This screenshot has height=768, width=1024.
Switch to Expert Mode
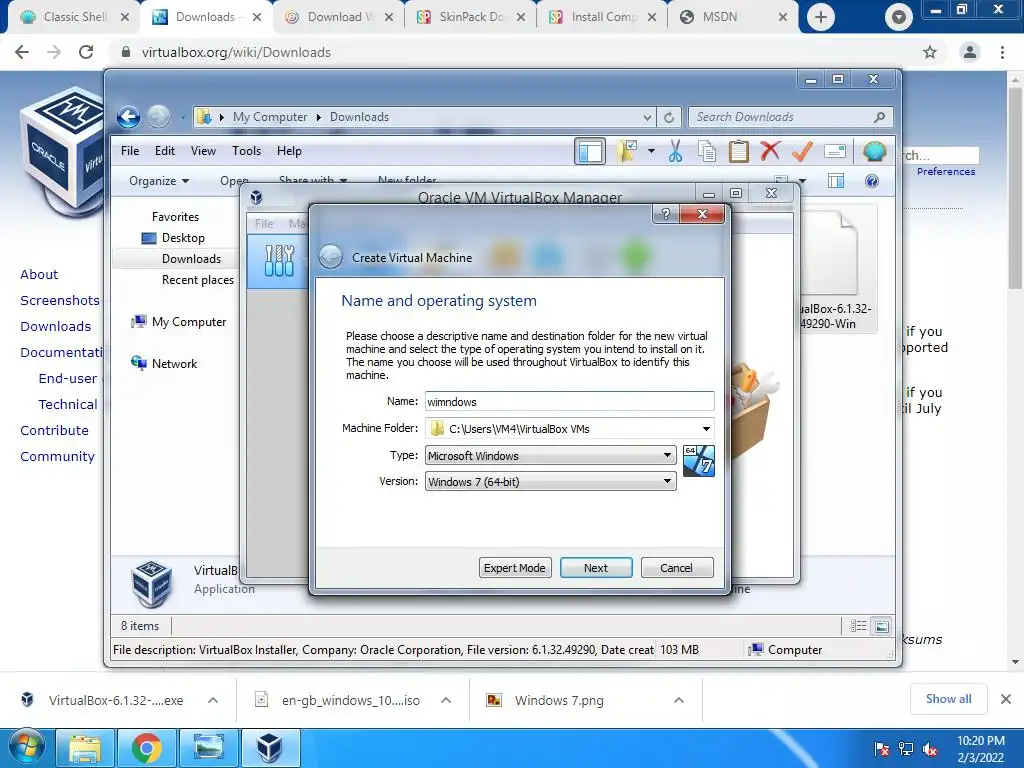pos(515,568)
